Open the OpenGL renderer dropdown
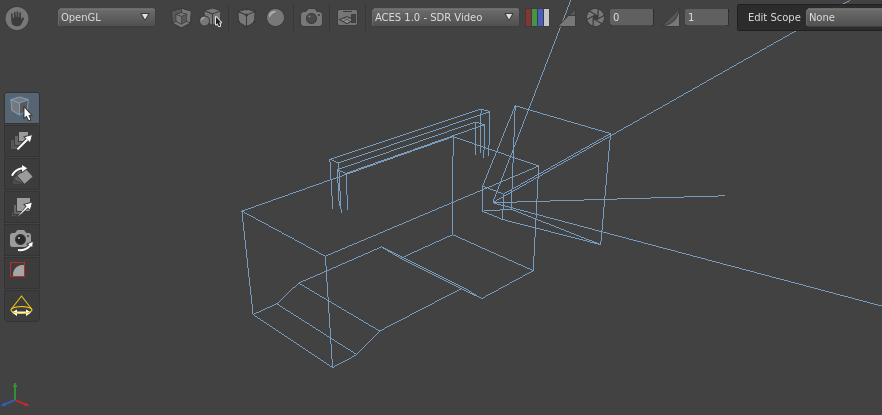882x415 pixels. (105, 17)
